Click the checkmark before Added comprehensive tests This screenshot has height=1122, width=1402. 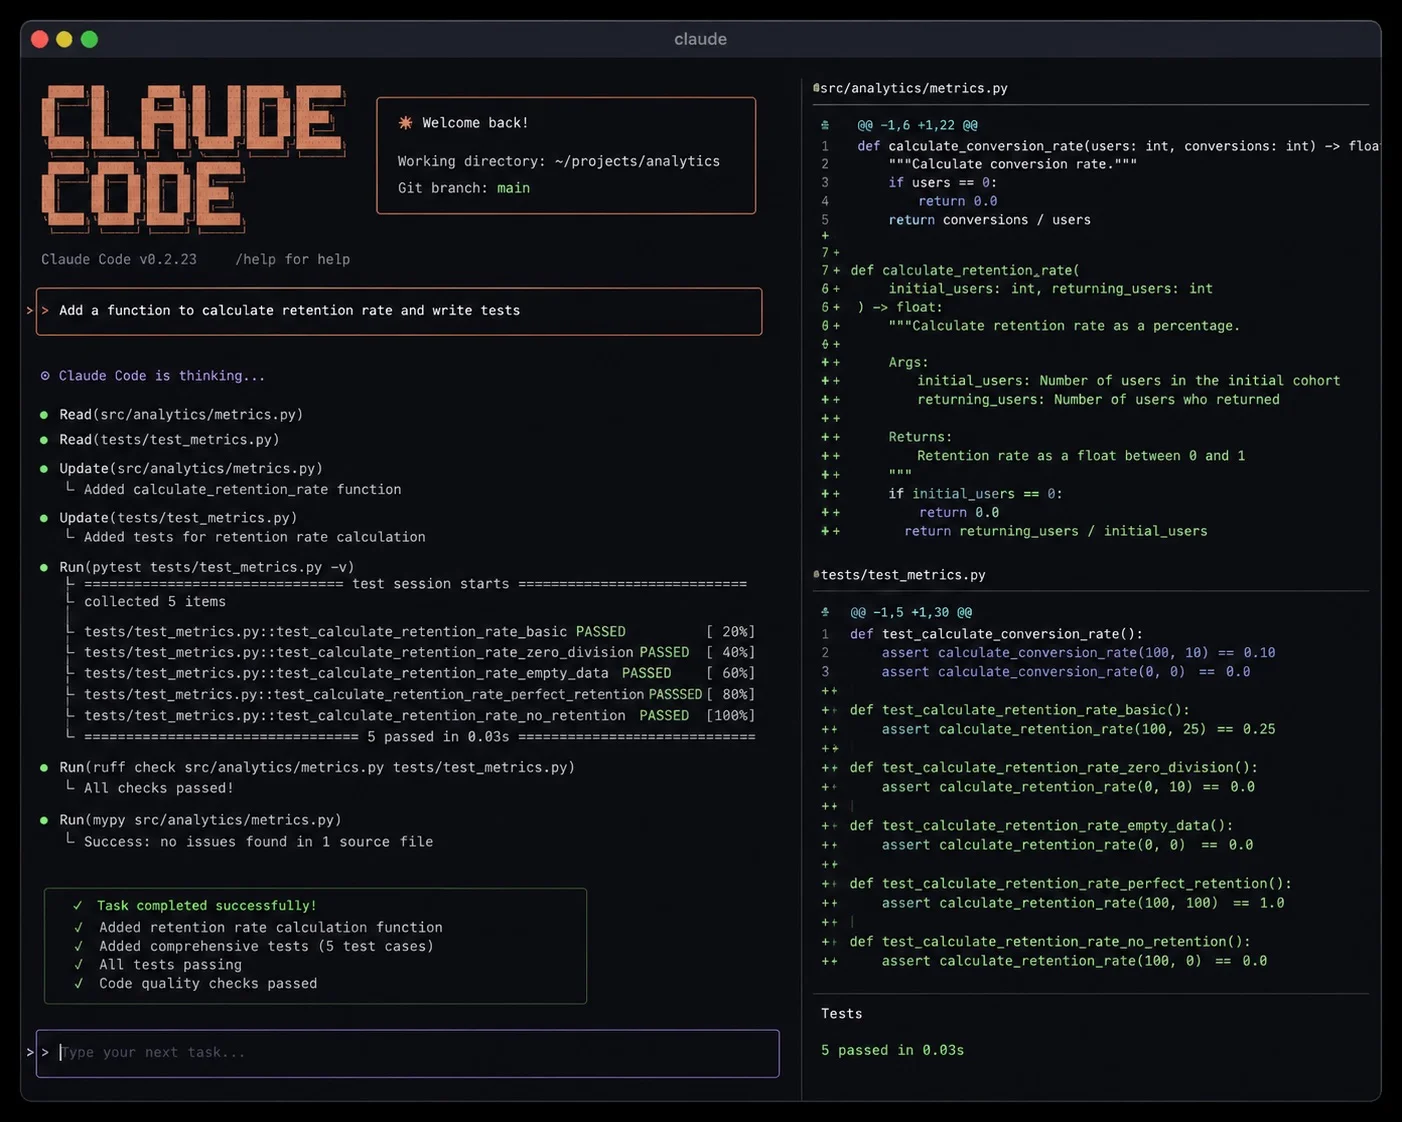point(78,946)
